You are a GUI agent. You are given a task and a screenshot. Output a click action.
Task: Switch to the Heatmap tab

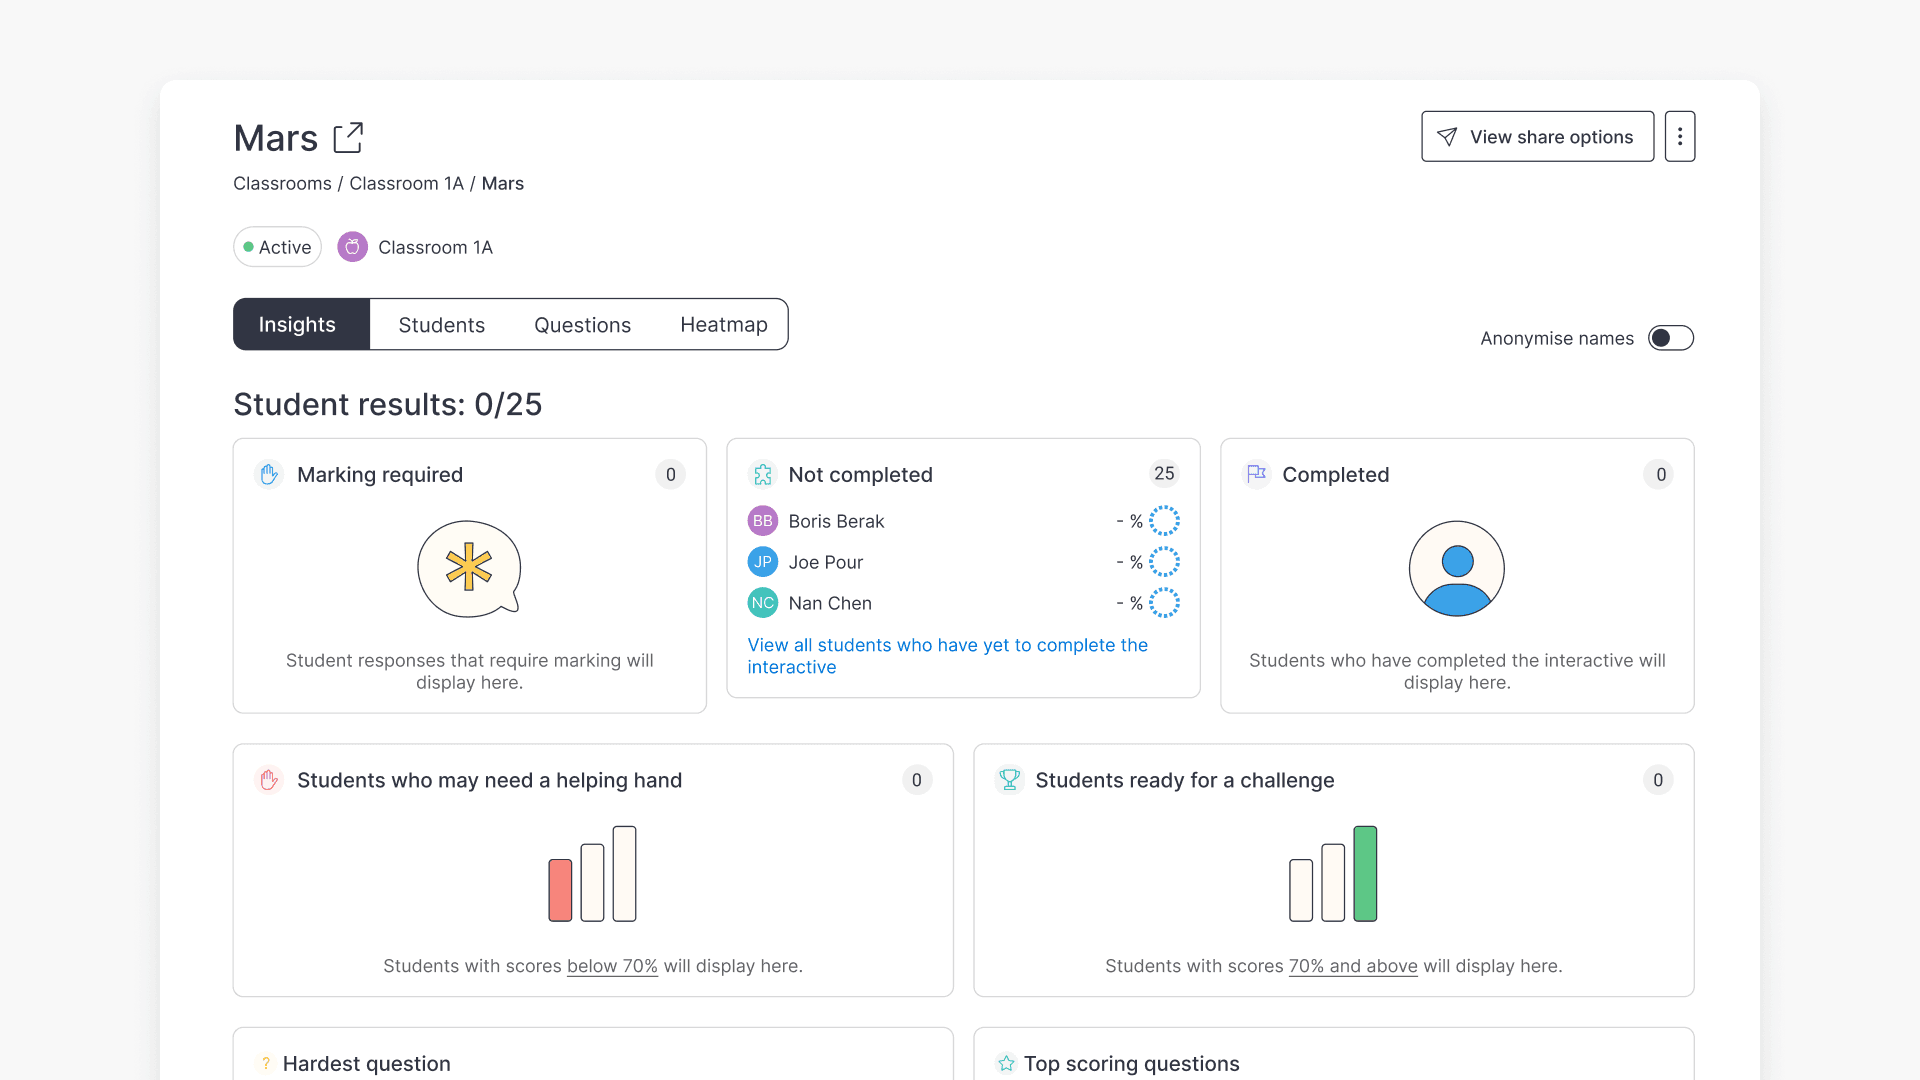[x=724, y=324]
